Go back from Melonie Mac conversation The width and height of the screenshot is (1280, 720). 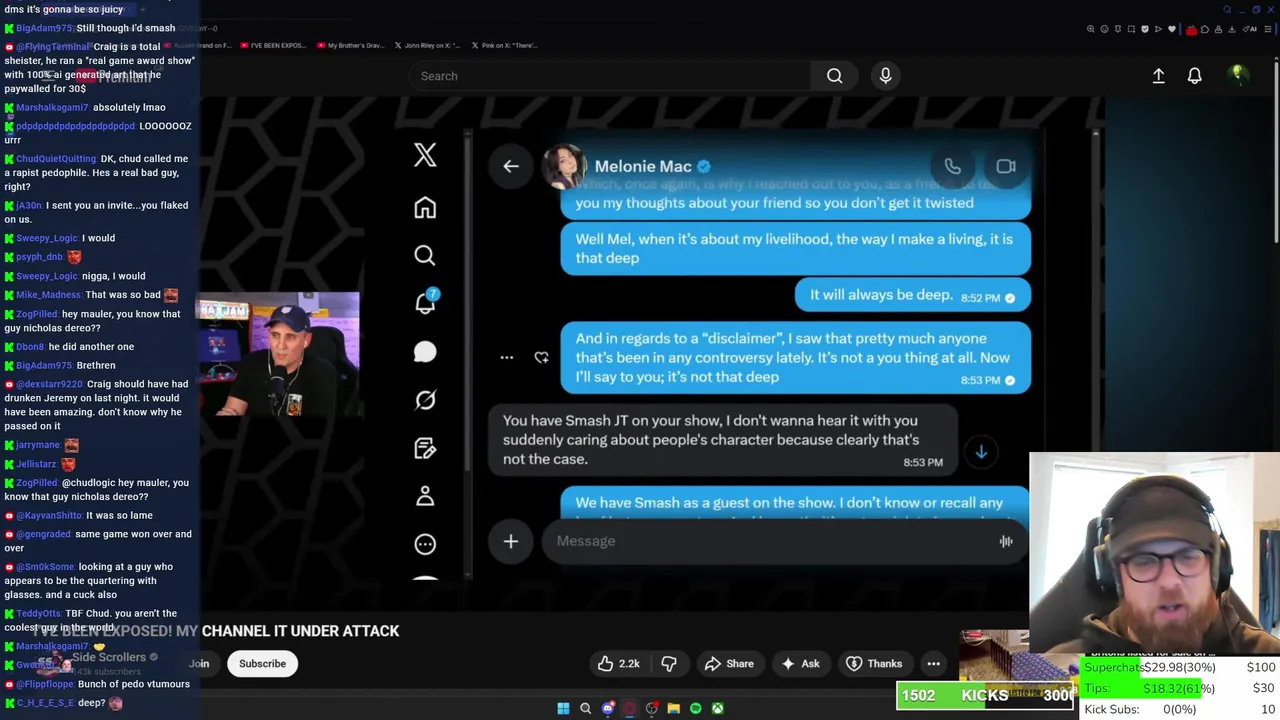(x=511, y=166)
